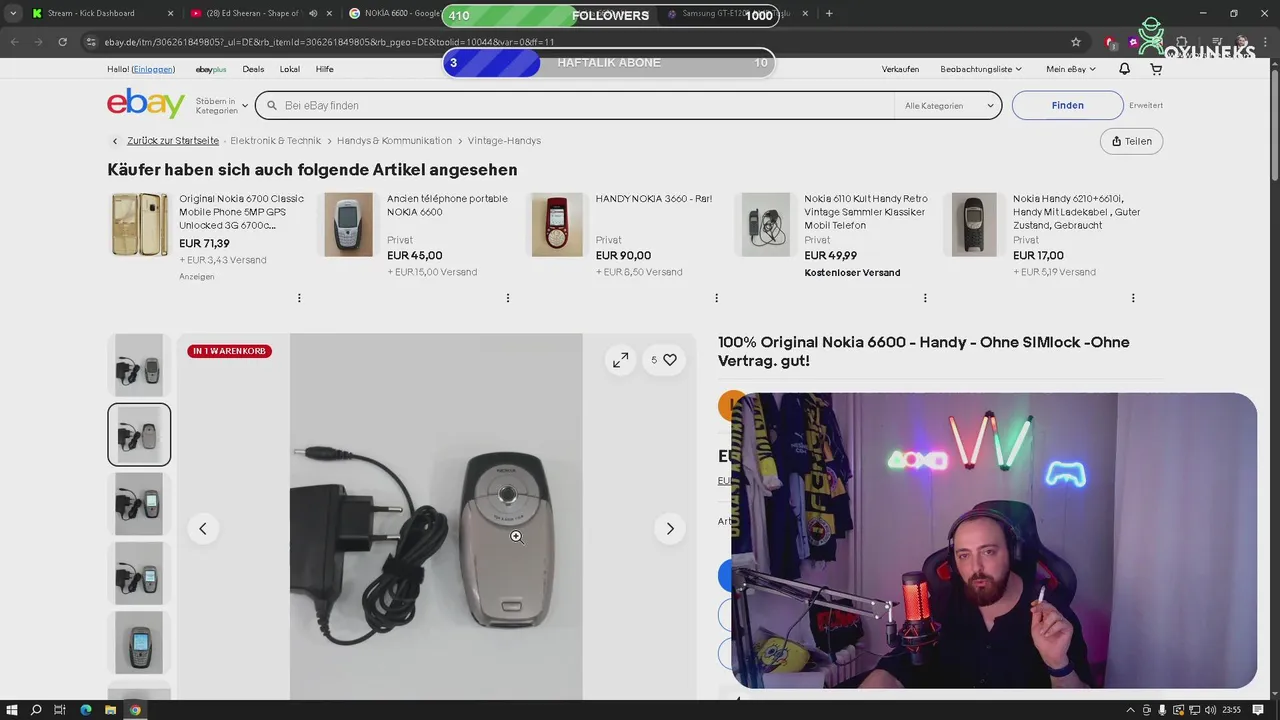Open the Hilfe menu item
Screen dimensions: 1280x720
pos(325,69)
